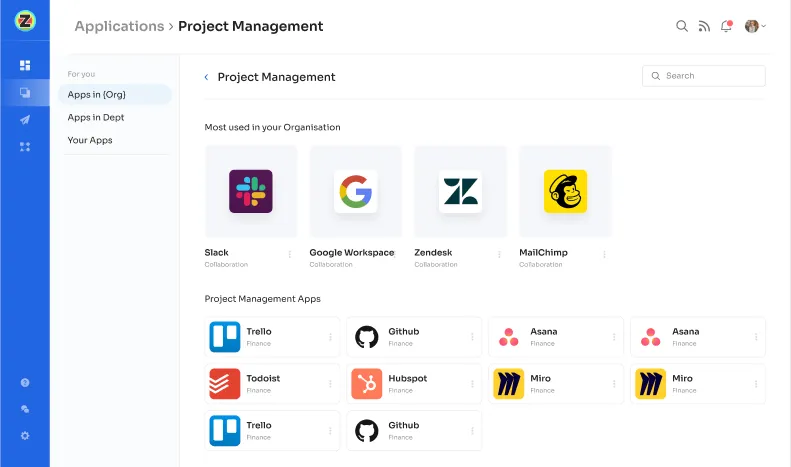Open the paper plane icon in sidebar
This screenshot has height=467, width=791.
tap(25, 120)
